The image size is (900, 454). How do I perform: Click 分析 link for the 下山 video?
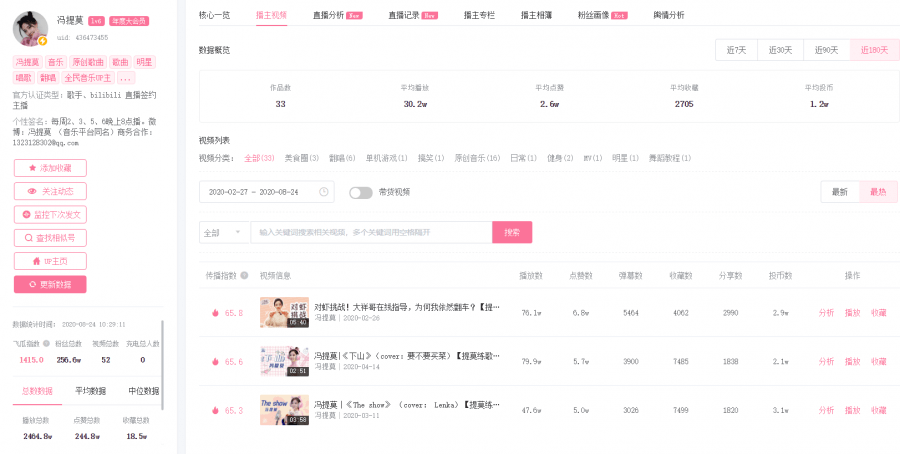tap(826, 362)
